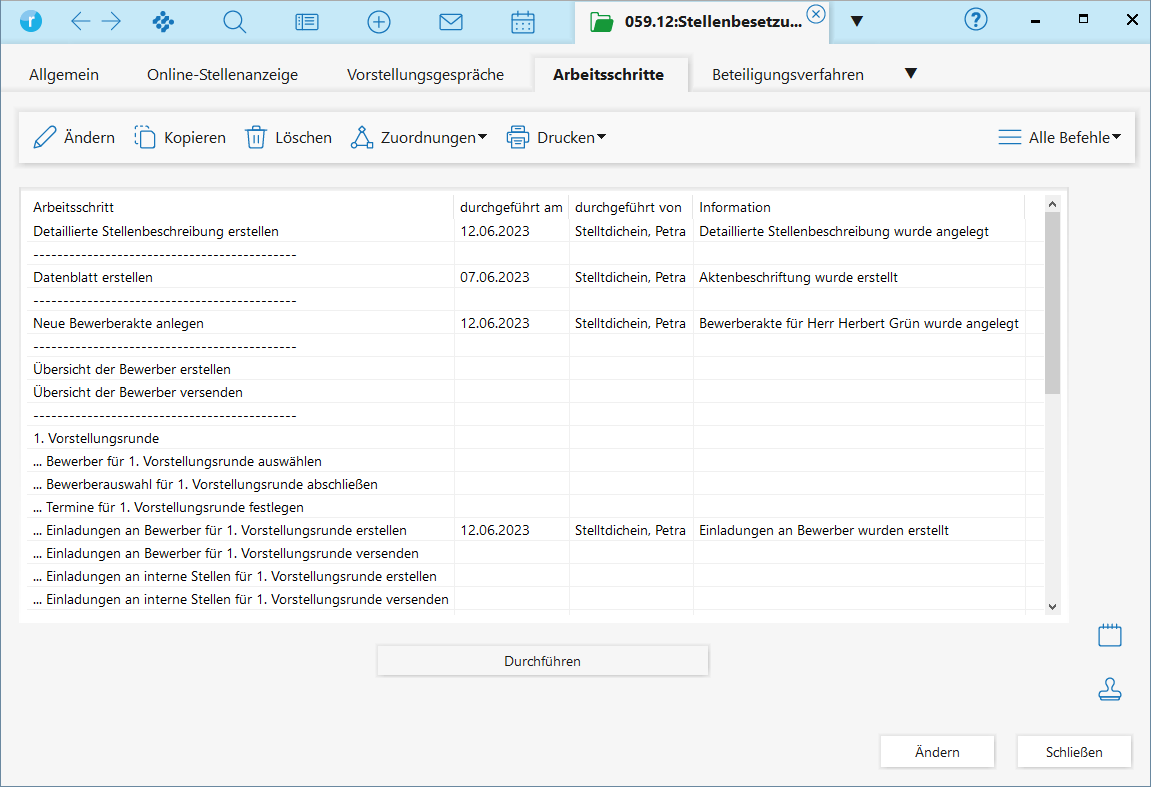Switch to the Vorstellungsgespräche tab

(425, 75)
